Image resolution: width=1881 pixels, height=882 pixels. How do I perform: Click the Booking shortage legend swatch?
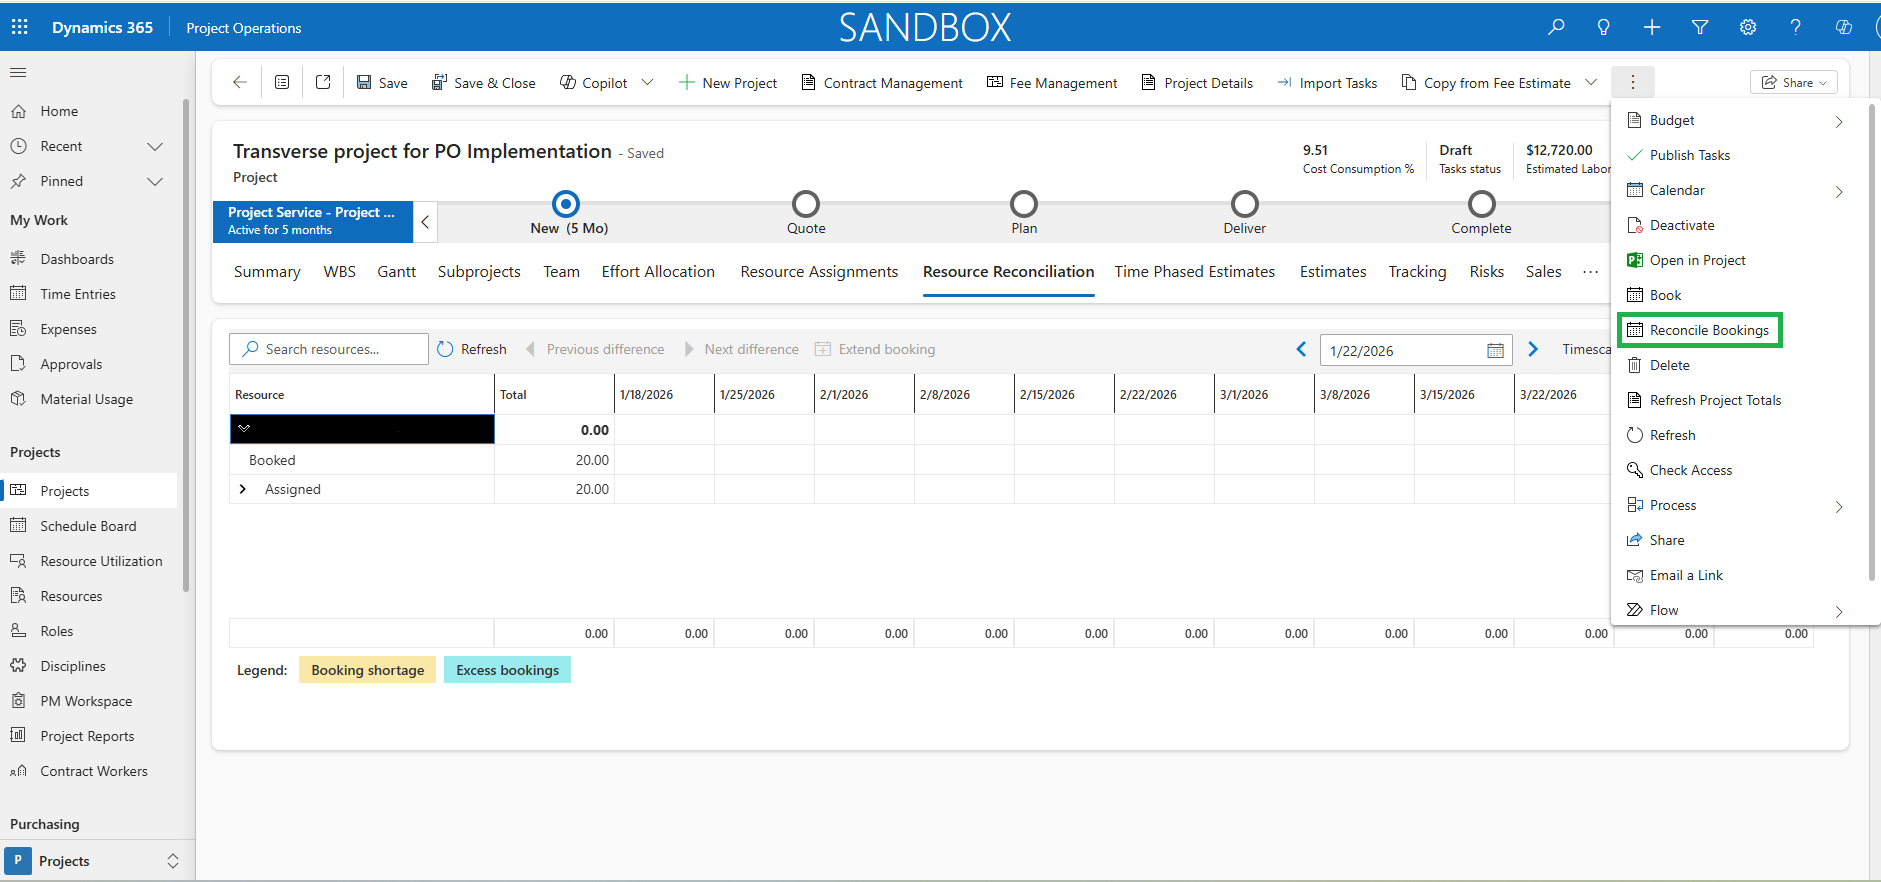pyautogui.click(x=367, y=670)
